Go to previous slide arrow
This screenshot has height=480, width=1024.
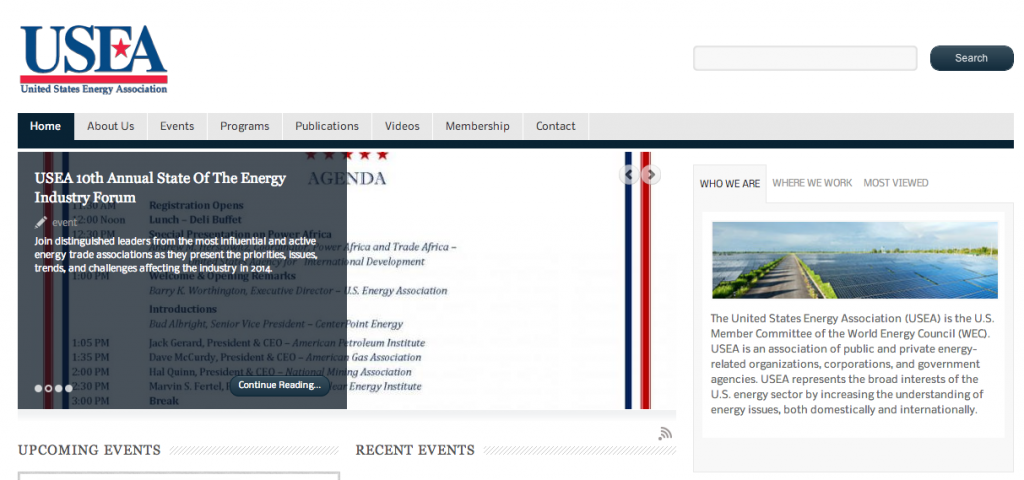[x=629, y=174]
